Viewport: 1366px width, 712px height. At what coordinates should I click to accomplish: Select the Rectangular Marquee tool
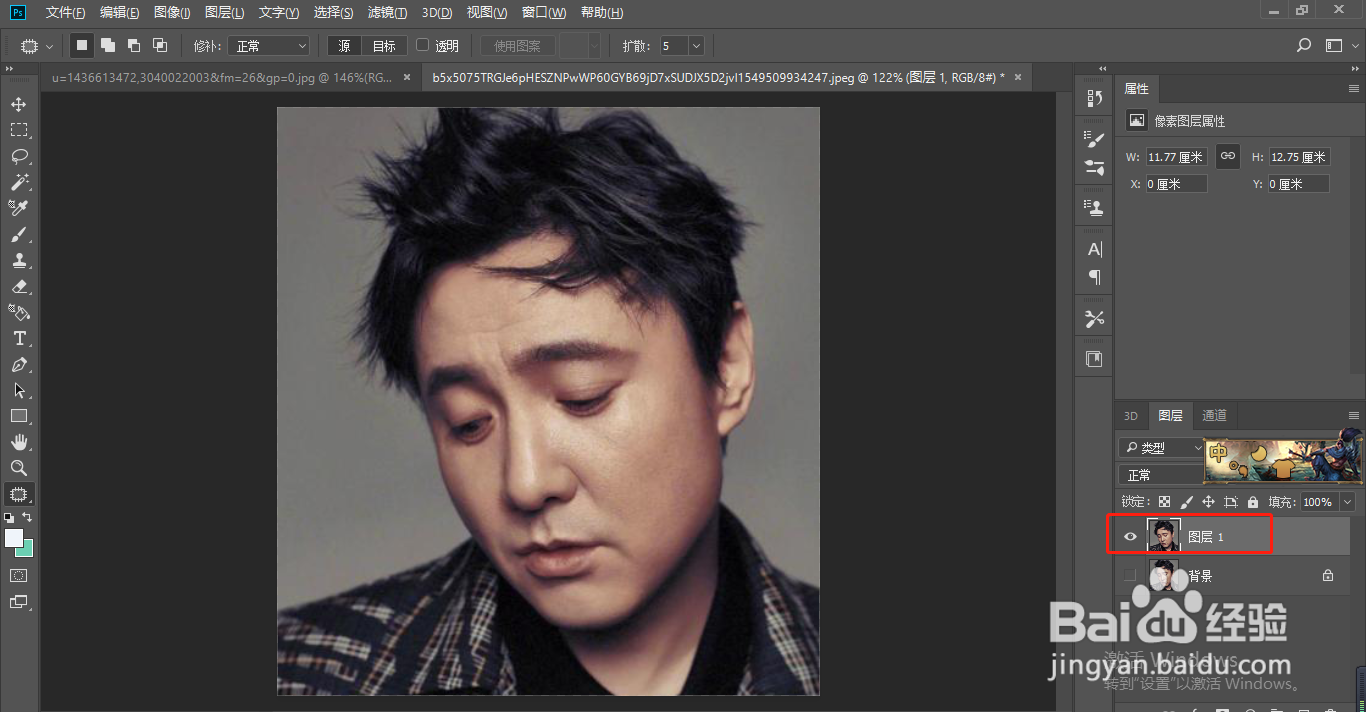(x=19, y=130)
